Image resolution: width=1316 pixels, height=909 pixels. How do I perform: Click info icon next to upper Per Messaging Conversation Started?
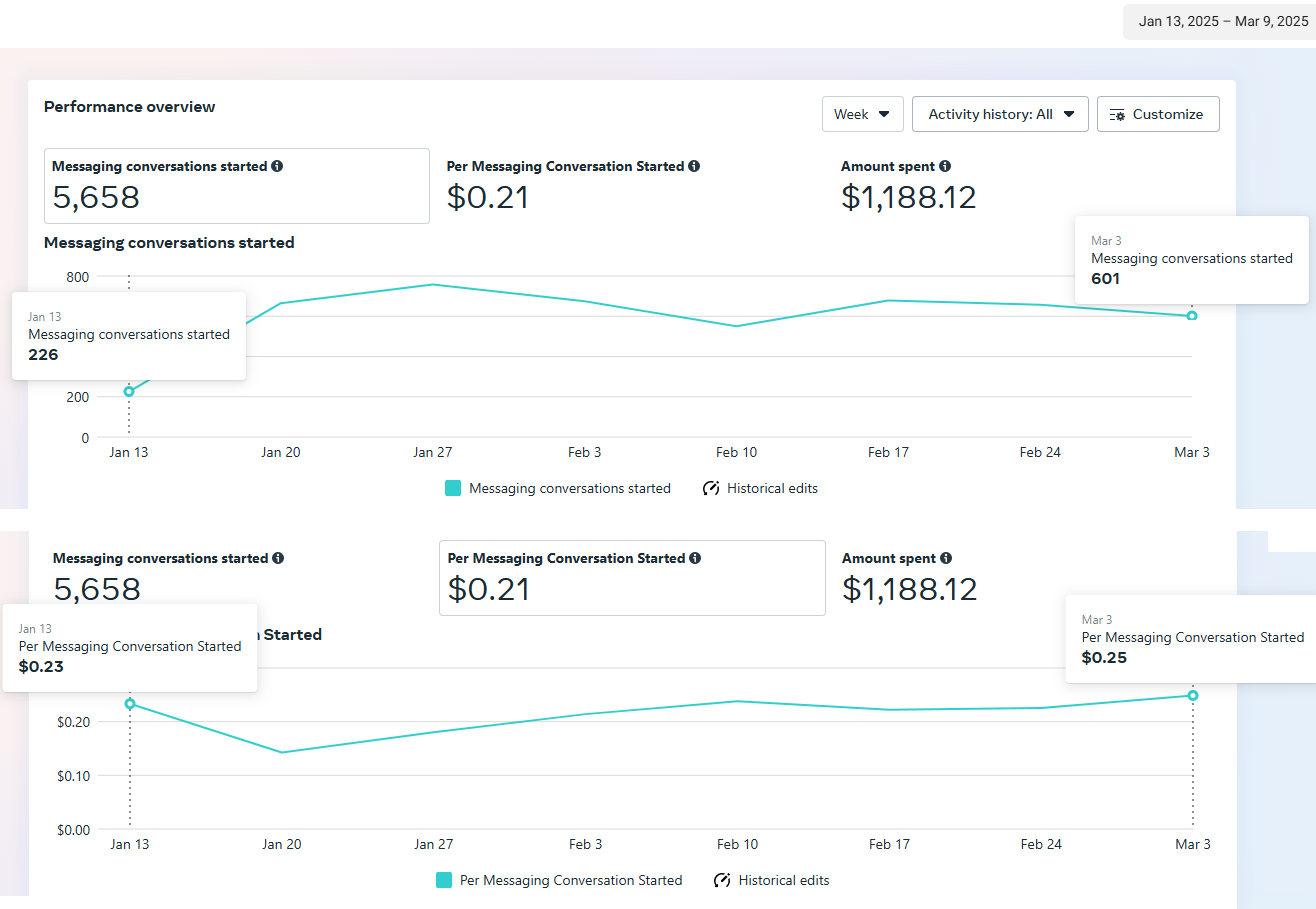coord(694,166)
